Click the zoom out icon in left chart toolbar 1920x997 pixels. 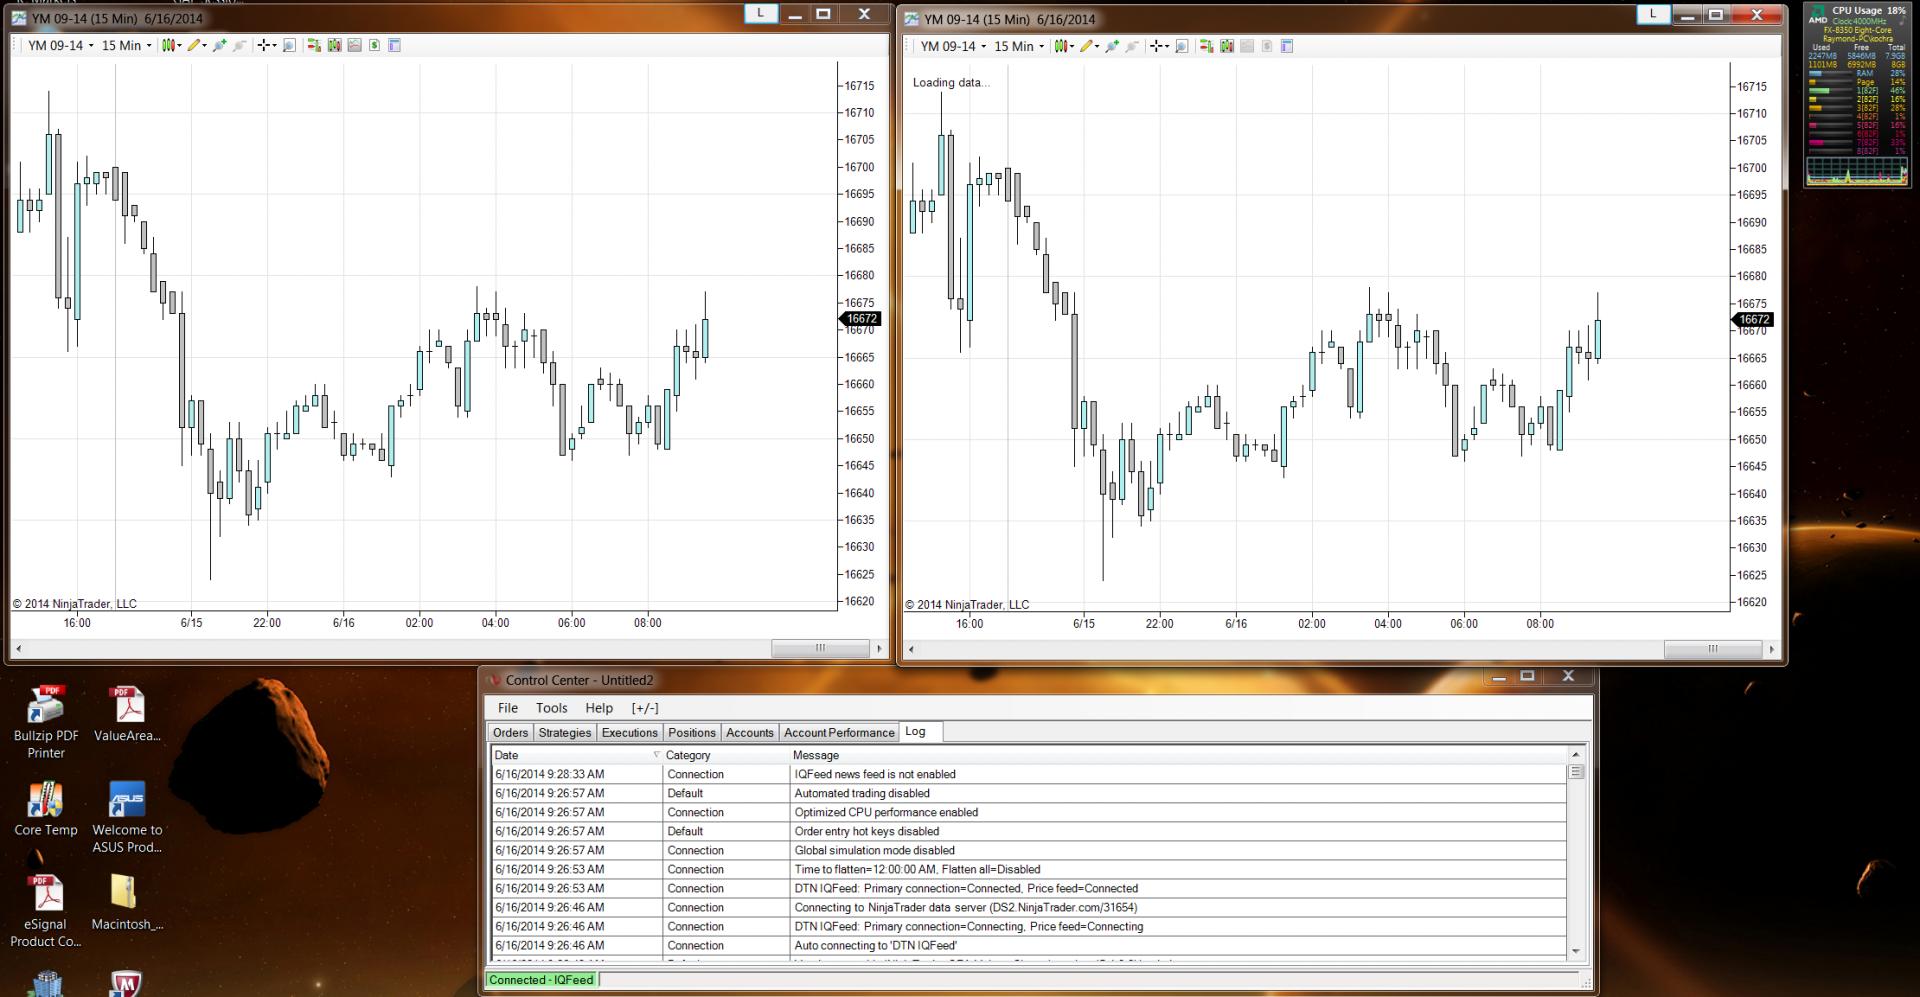[x=239, y=45]
